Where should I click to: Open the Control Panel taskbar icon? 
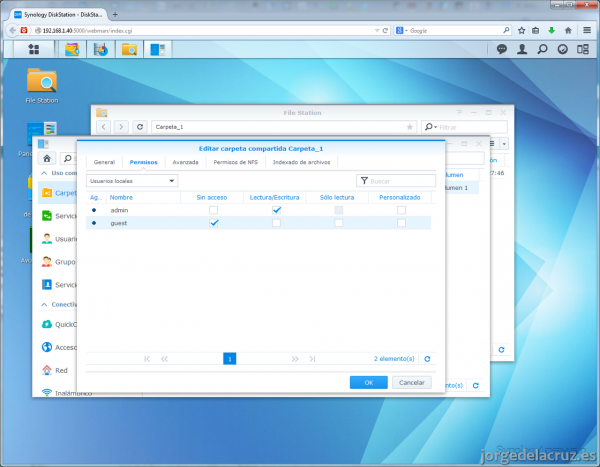pyautogui.click(x=157, y=49)
